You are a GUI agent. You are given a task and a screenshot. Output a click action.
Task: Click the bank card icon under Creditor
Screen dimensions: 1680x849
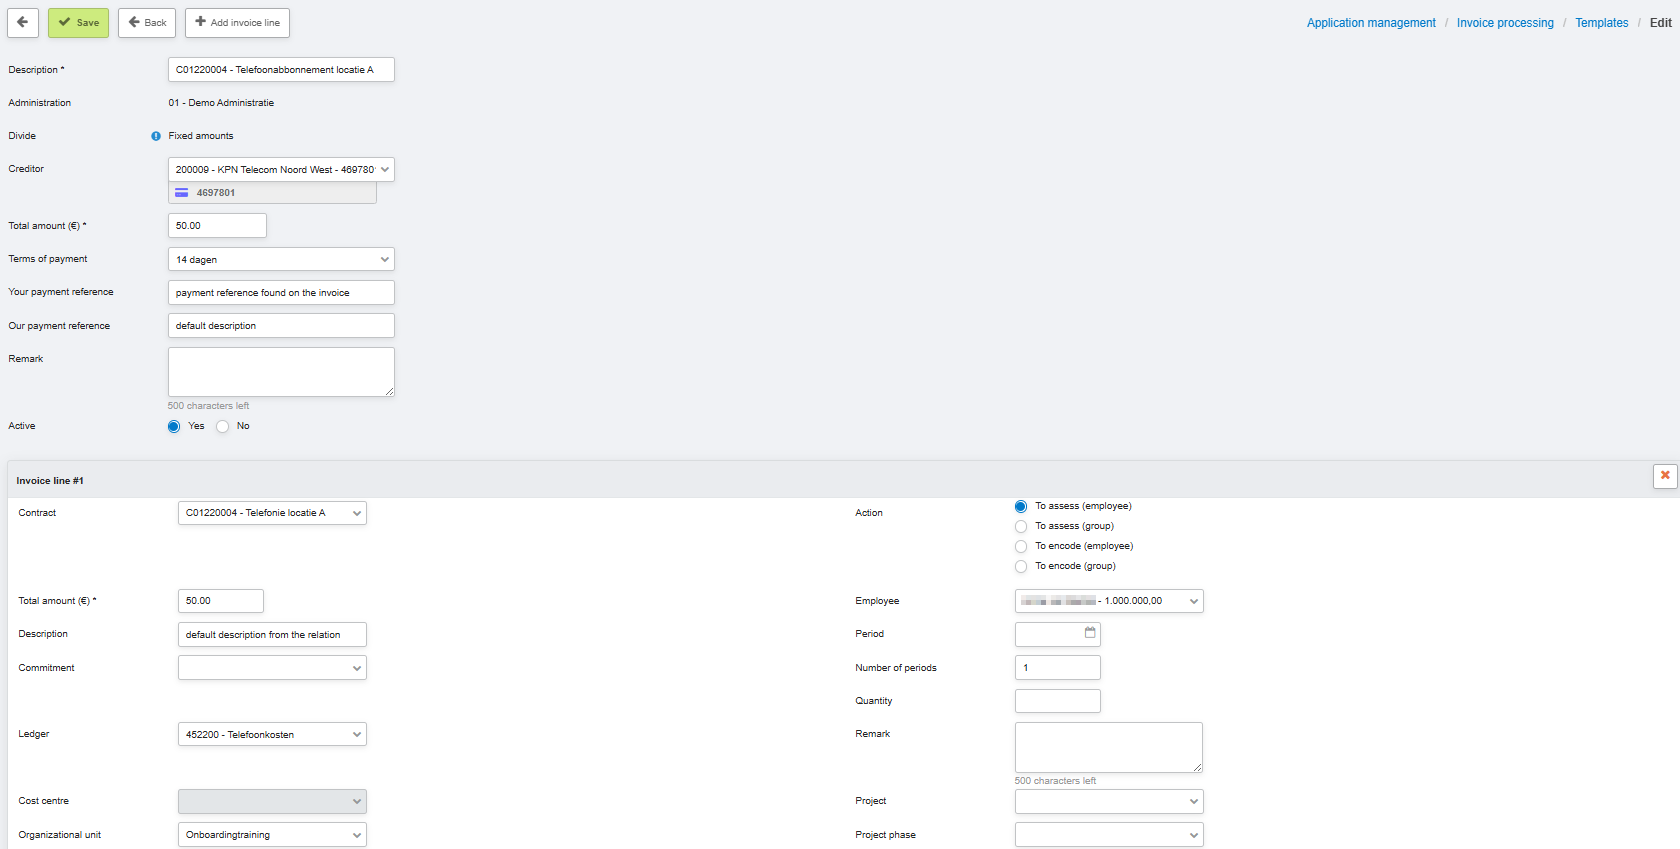coord(182,193)
